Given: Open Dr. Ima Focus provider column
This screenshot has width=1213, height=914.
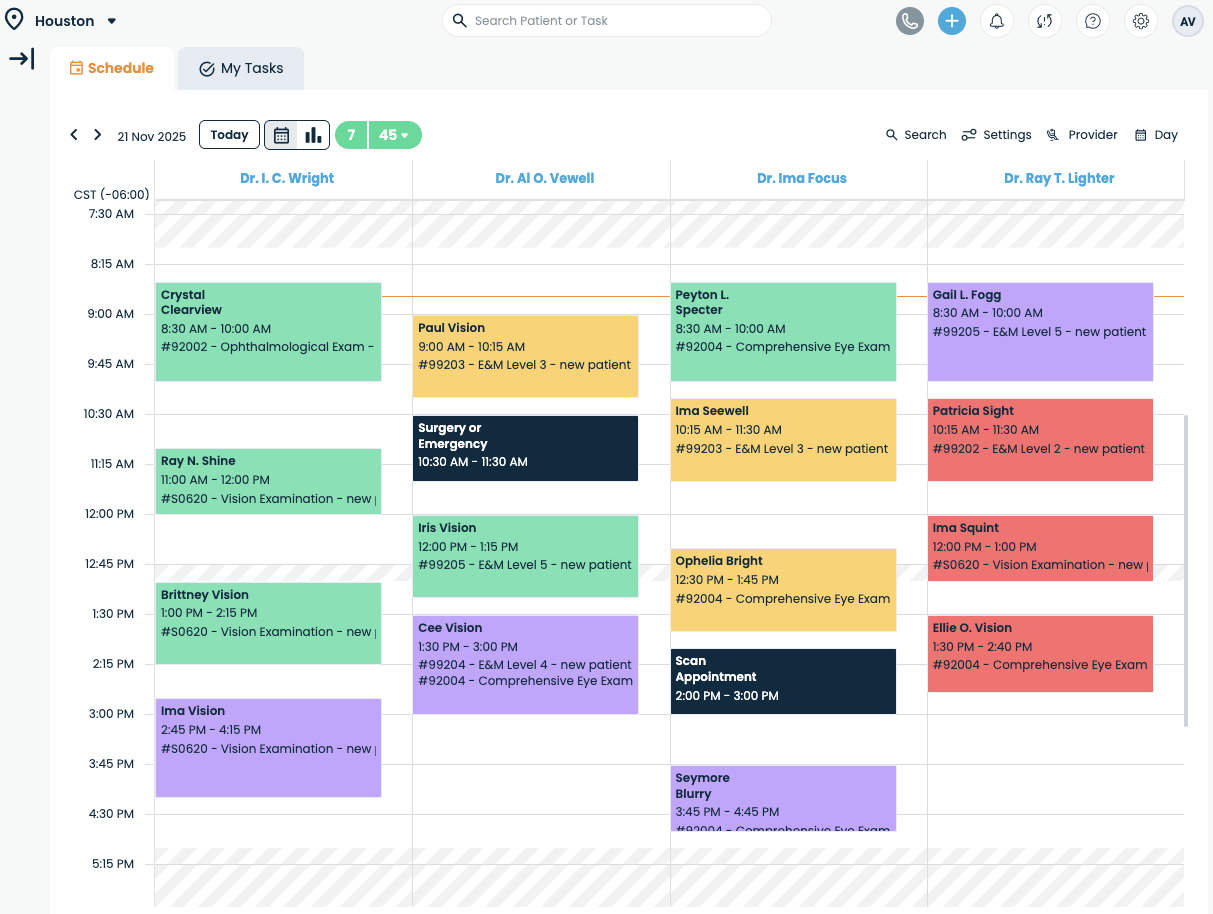Looking at the screenshot, I should tap(801, 179).
